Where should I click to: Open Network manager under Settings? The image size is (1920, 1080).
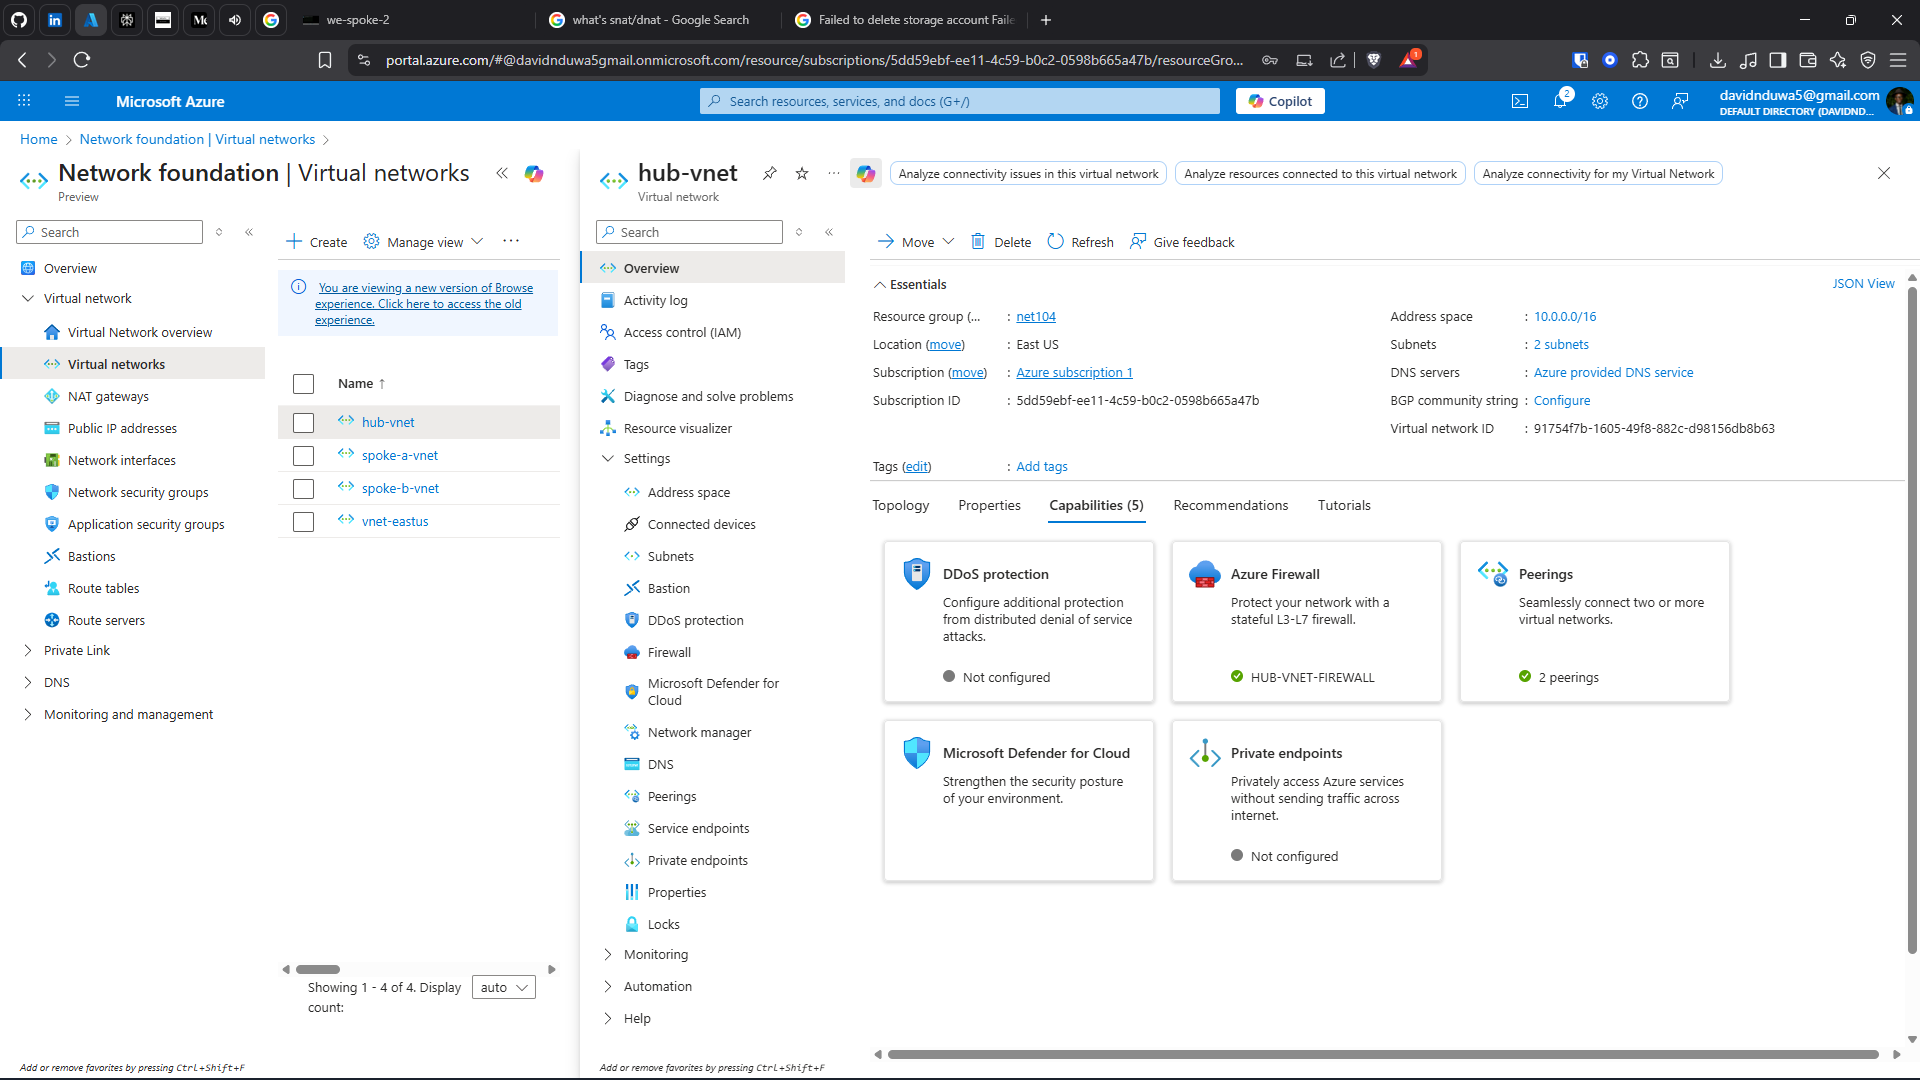(x=699, y=732)
